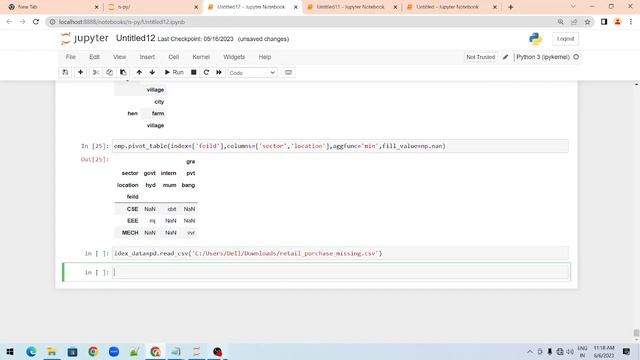This screenshot has width=640, height=360.
Task: Open the command palette keyboard icon
Action: click(x=289, y=72)
